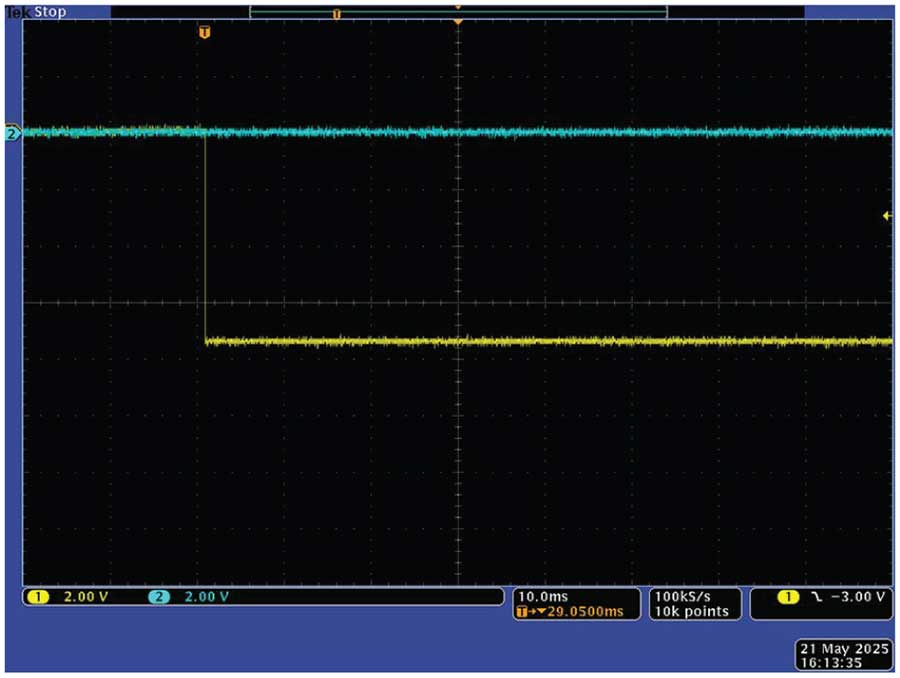Click the 10k points record length readout
This screenshot has width=900, height=678.
pyautogui.click(x=691, y=611)
